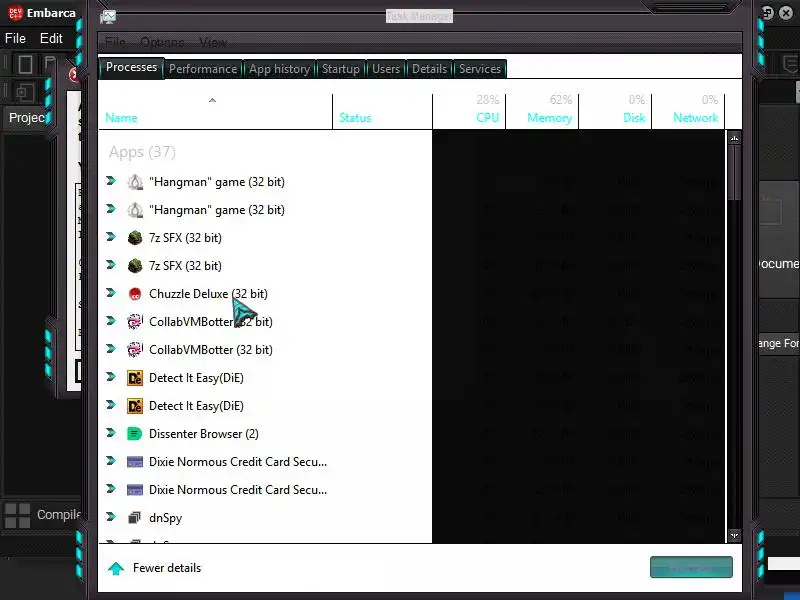This screenshot has height=600, width=800.
Task: Open Task Manager's File menu
Action: coord(115,42)
